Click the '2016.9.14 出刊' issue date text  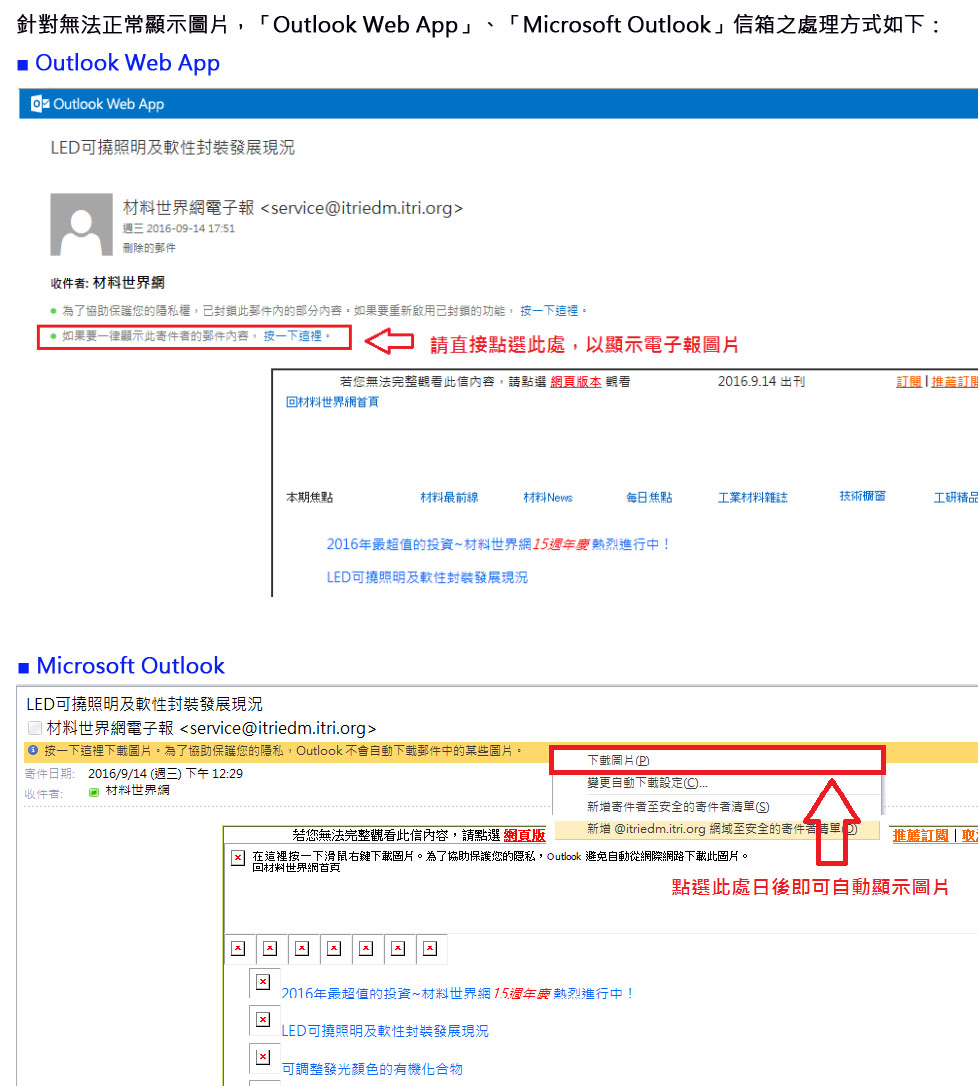pos(761,382)
